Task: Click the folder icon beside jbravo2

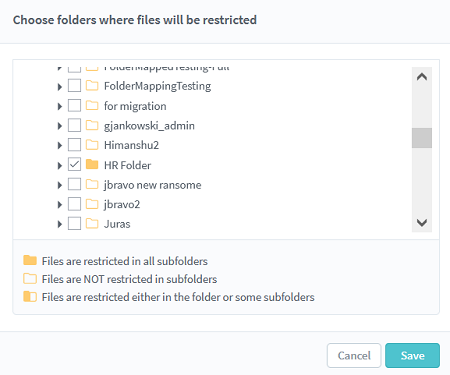Action: coord(92,204)
